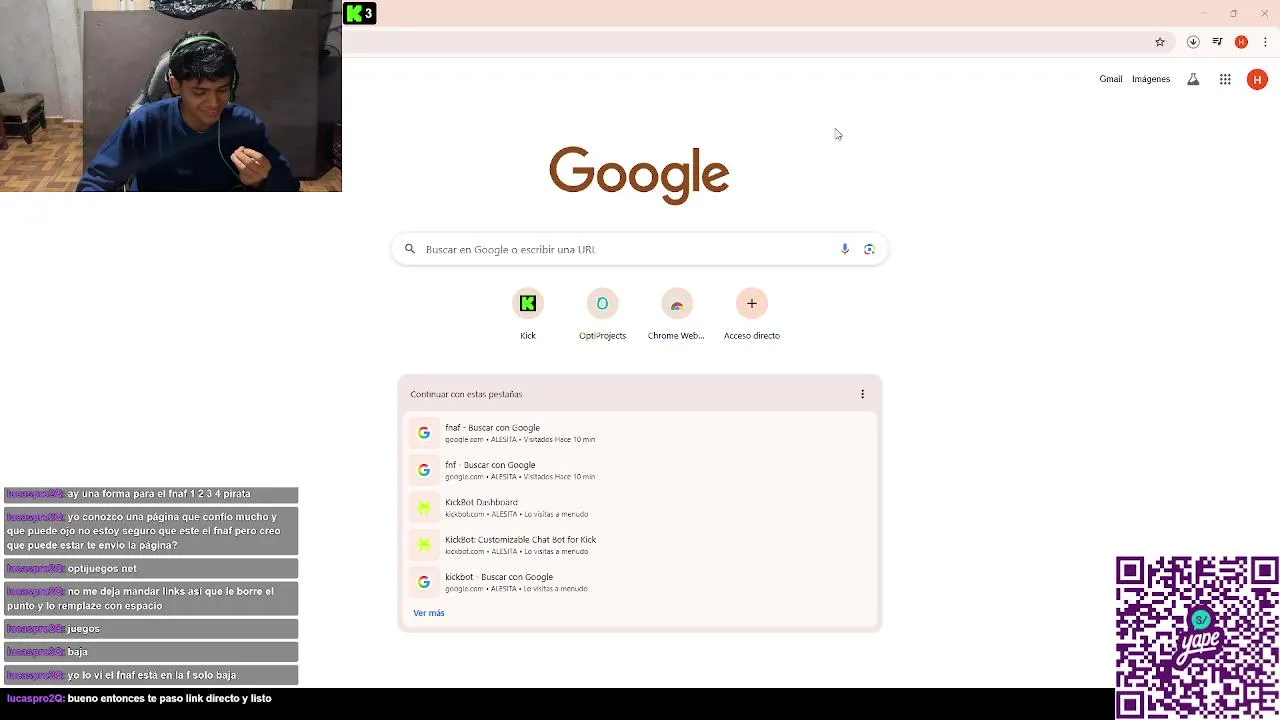Open 'KickBot: Customizable Chat Bot for Kick'
1280x720 pixels.
[639, 545]
